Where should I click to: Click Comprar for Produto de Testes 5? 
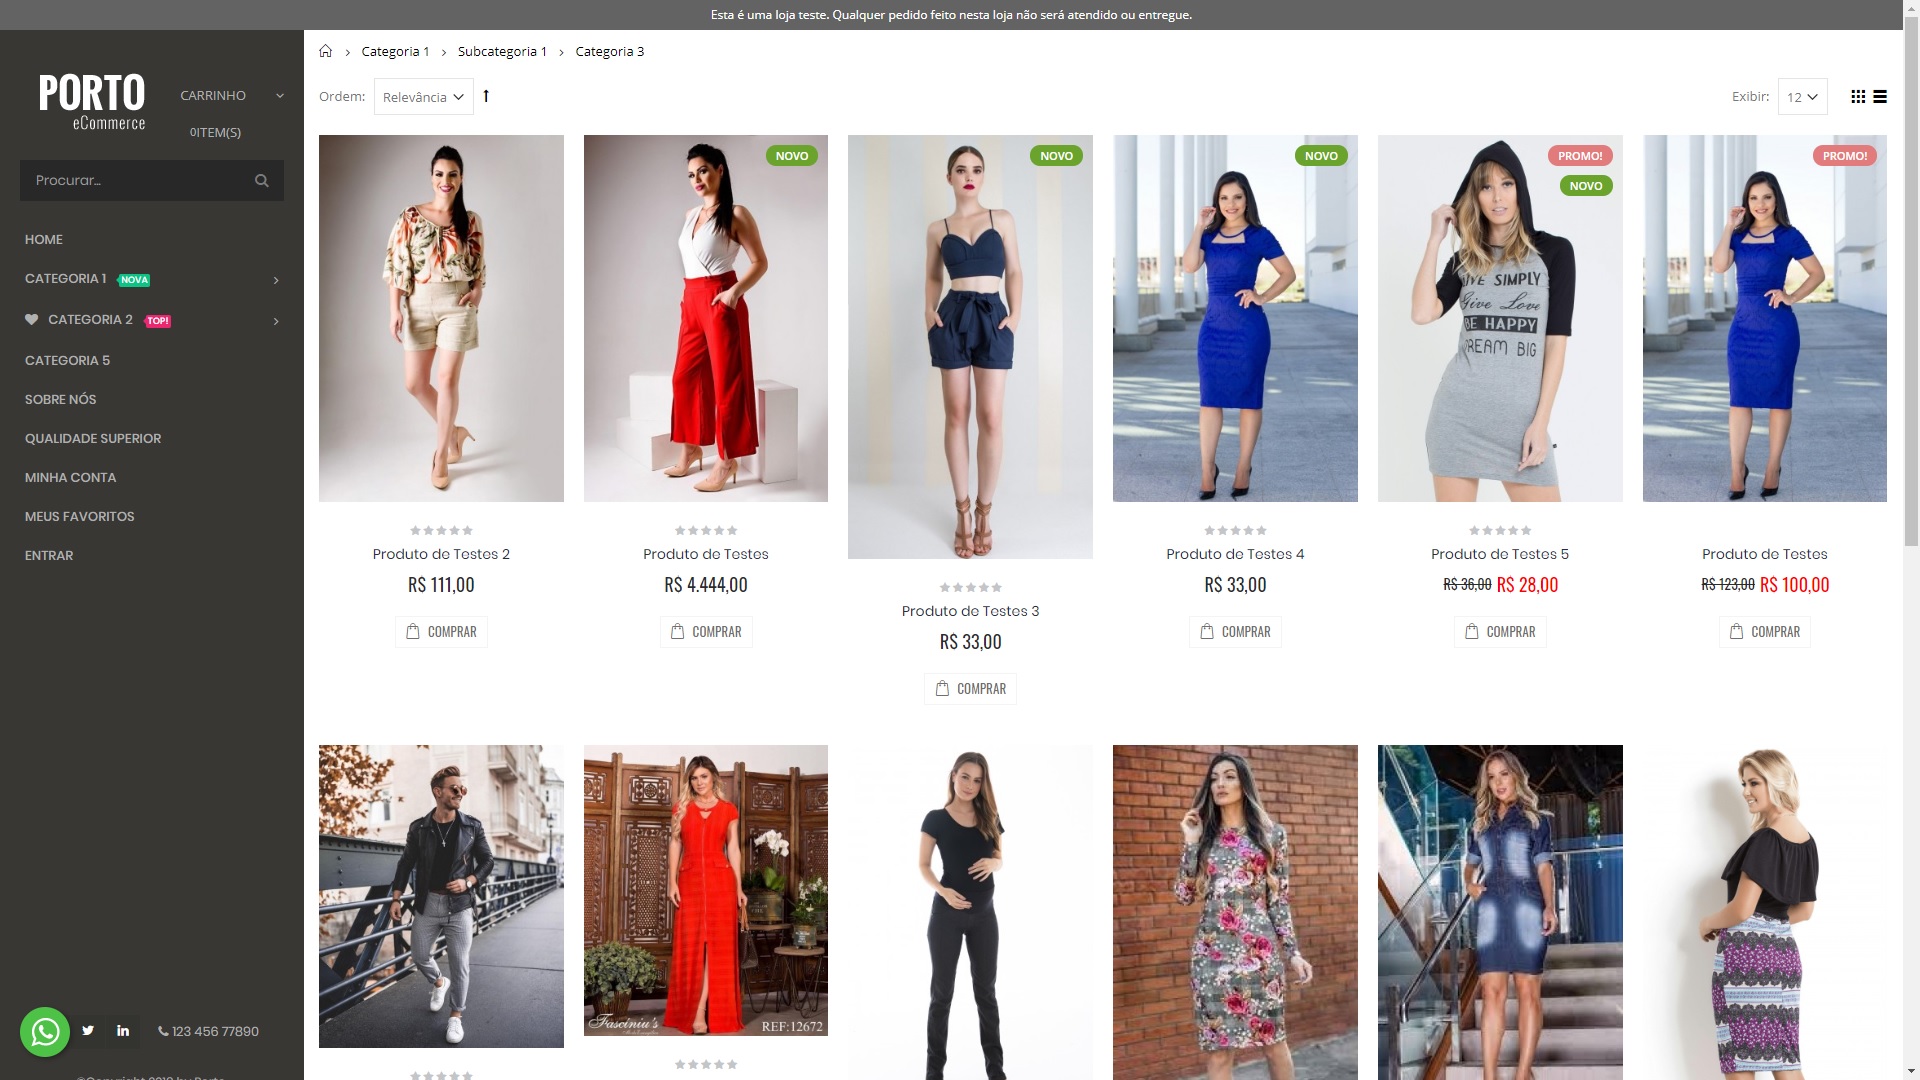[x=1500, y=632]
